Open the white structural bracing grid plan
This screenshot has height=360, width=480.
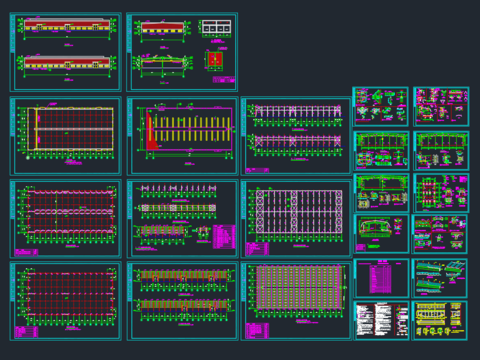[296, 219]
